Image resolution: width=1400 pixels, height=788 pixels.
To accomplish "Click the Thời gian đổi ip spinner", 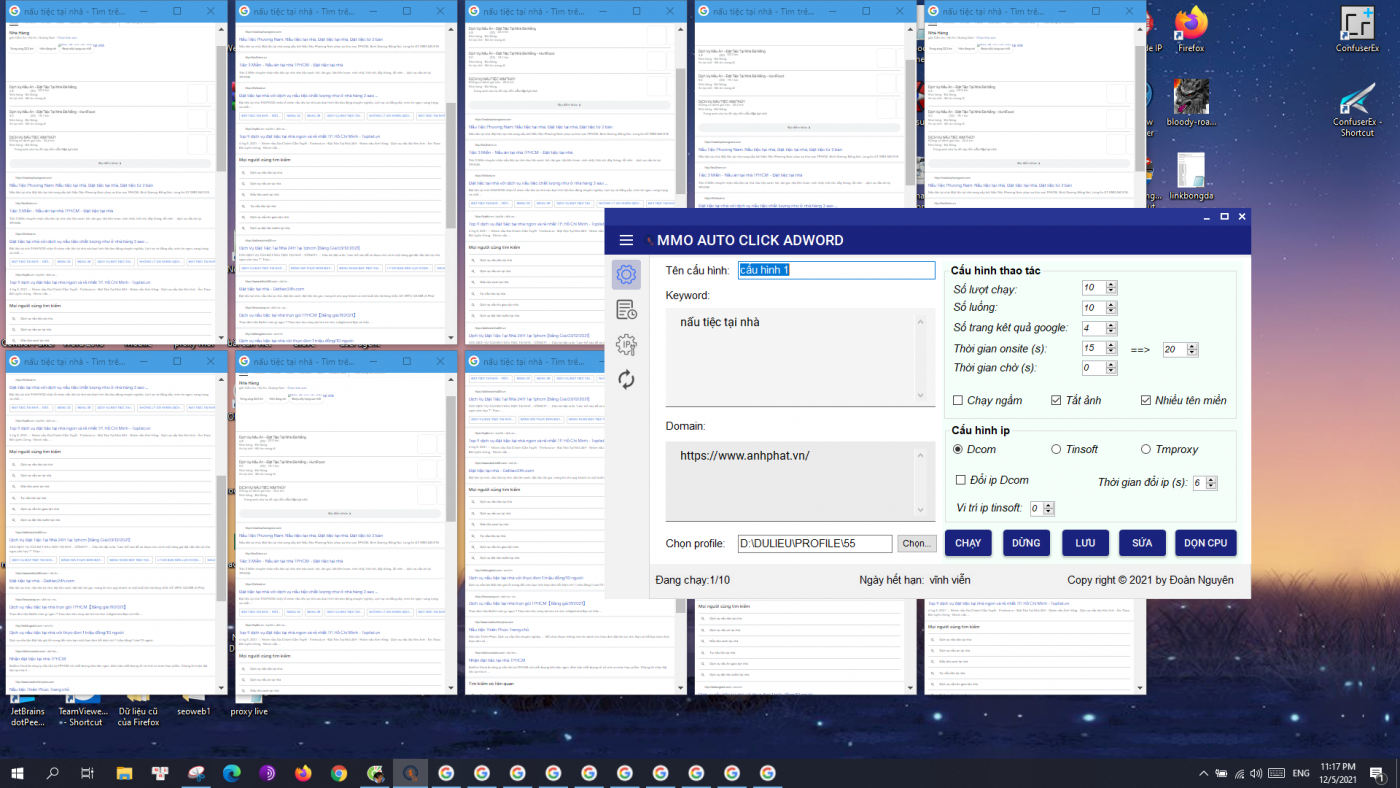I will 1211,483.
